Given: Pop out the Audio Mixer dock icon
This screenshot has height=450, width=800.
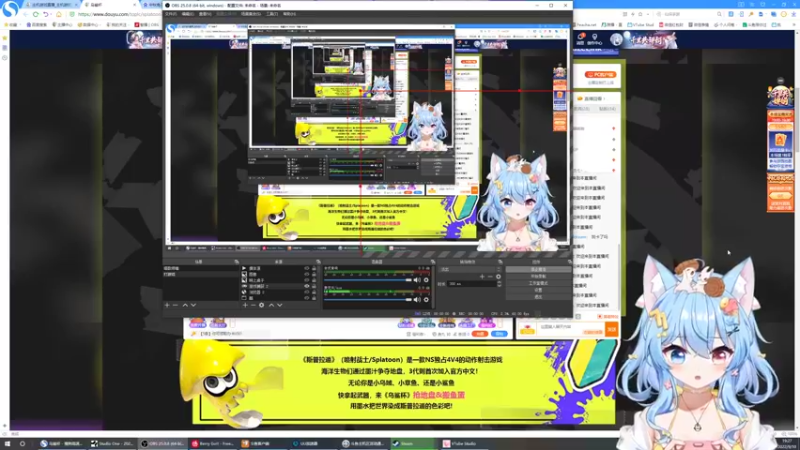Looking at the screenshot, I should (433, 262).
